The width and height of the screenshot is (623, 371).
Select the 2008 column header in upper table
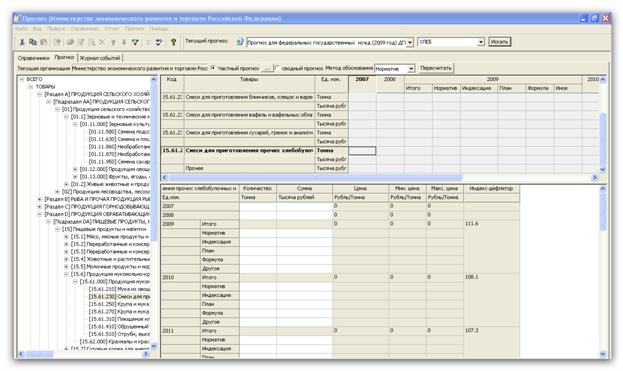point(390,79)
